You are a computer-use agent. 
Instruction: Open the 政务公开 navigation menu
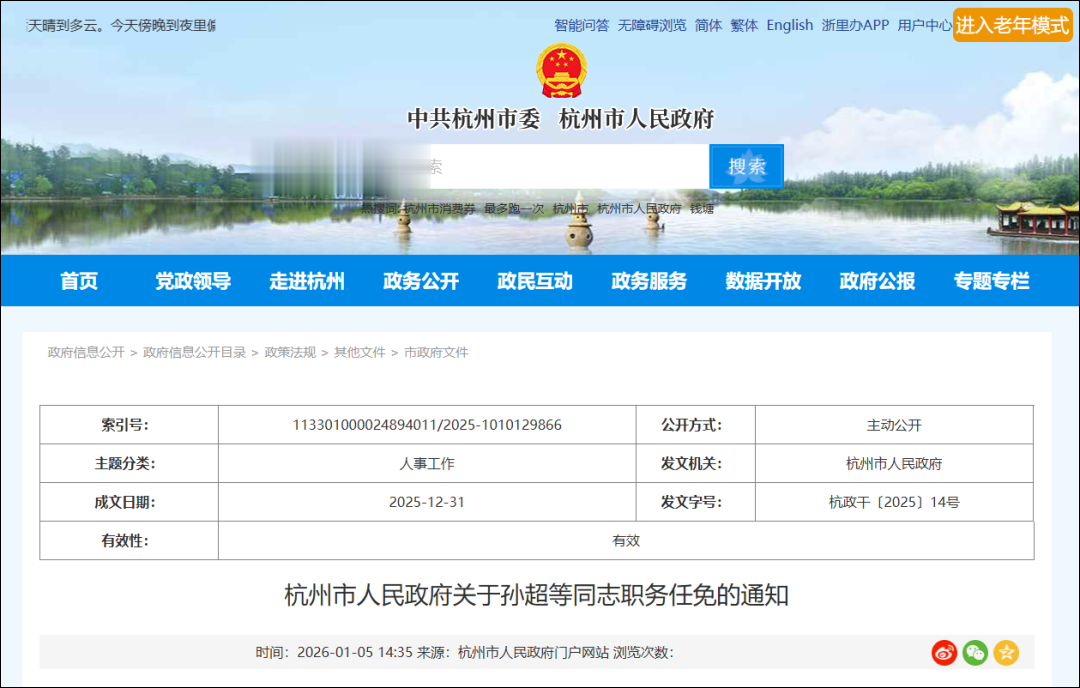point(420,281)
